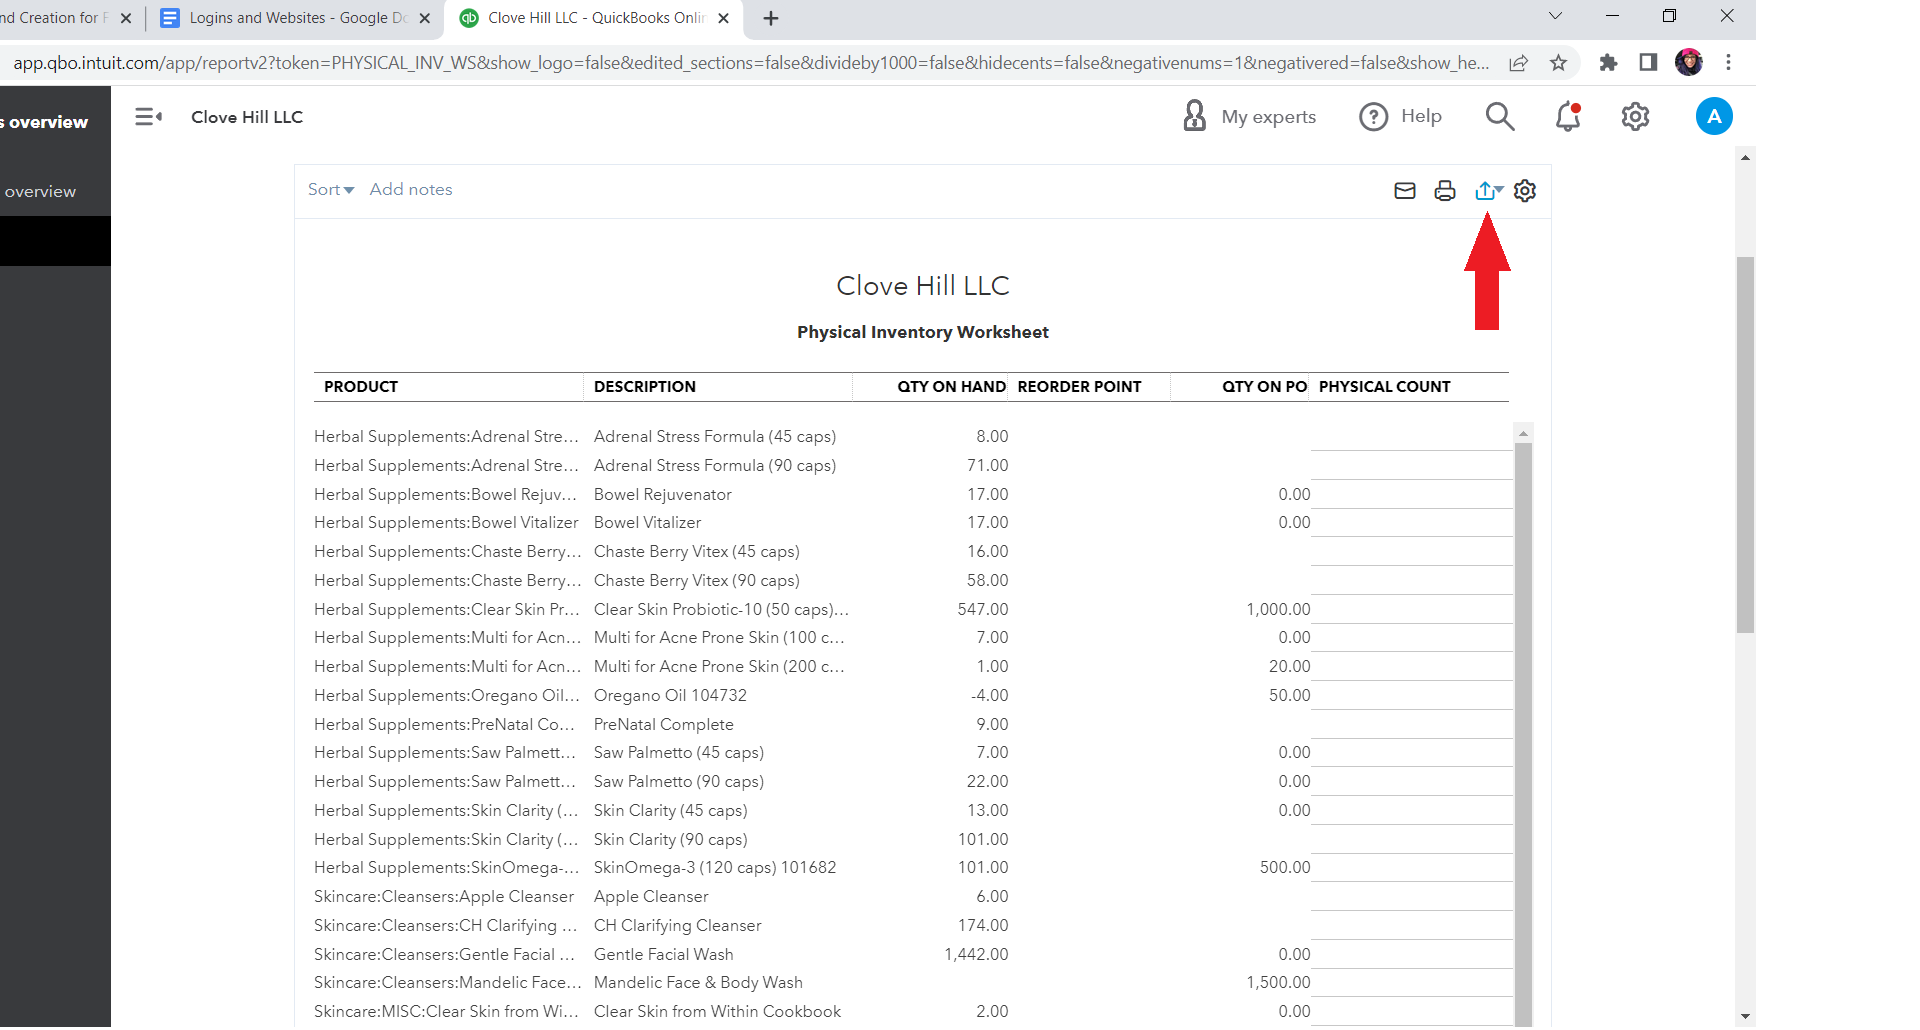Open a new browser tab
The width and height of the screenshot is (1920, 1030).
click(770, 18)
